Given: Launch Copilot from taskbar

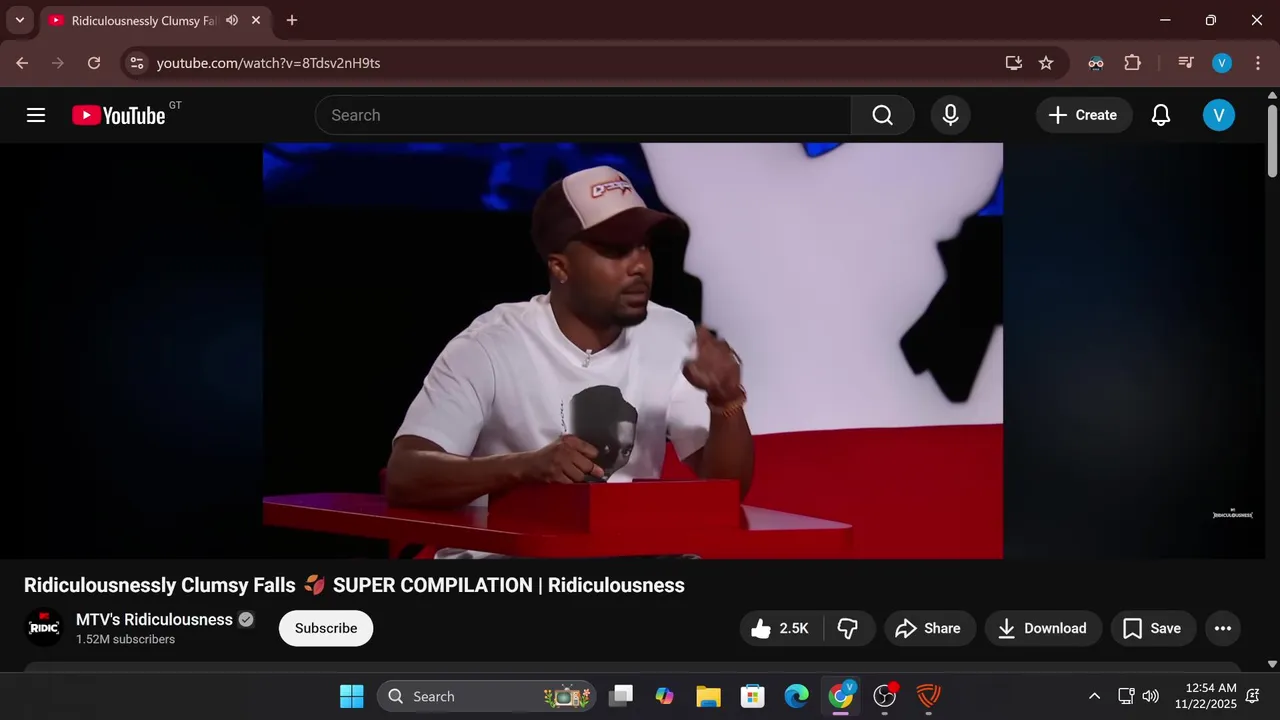Looking at the screenshot, I should (x=665, y=696).
